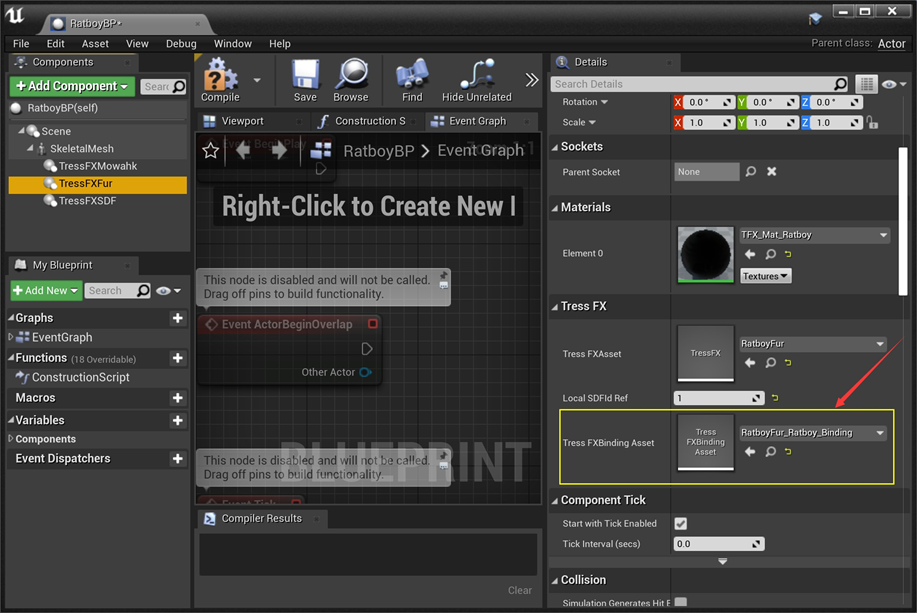Click the favorite star in Event Graph
Viewport: 917px width, 613px height.
pyautogui.click(x=210, y=151)
